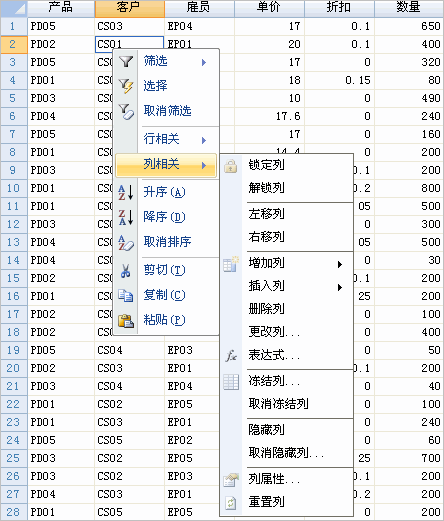Sort descending with 降序(D)
This screenshot has width=444, height=521.
[166, 217]
